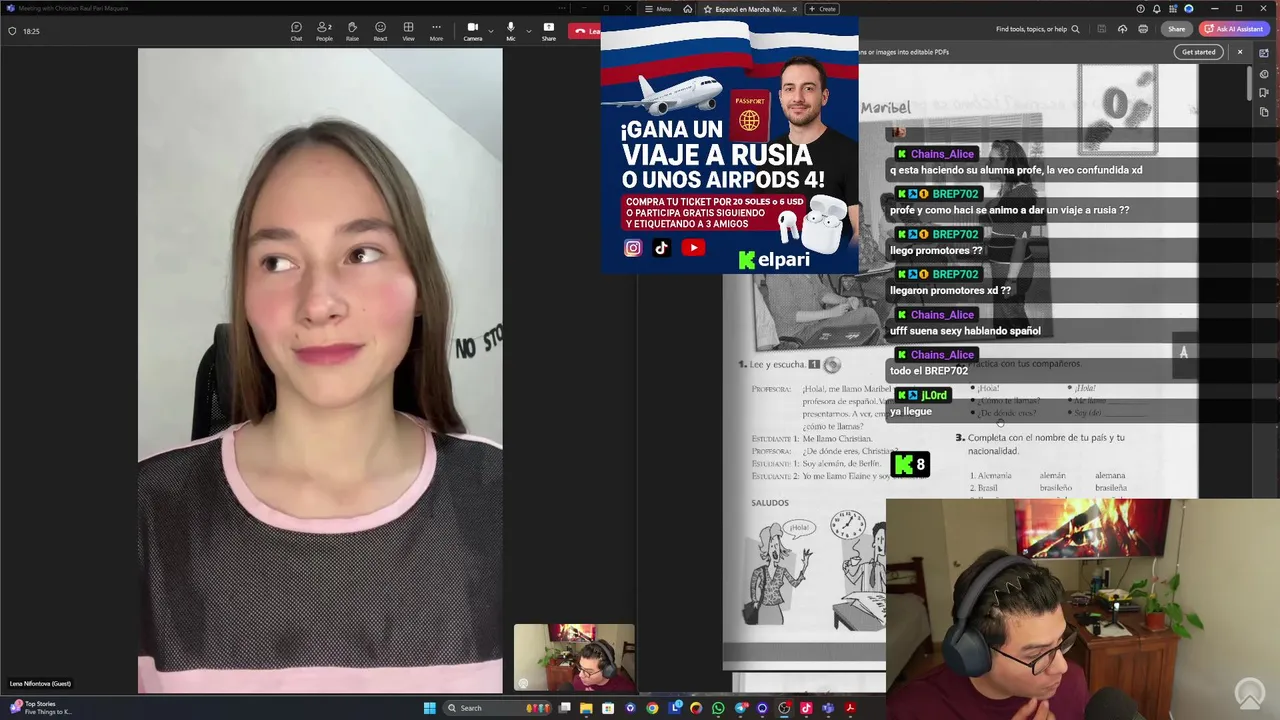Open React emoji menu in Teams

coord(380,31)
